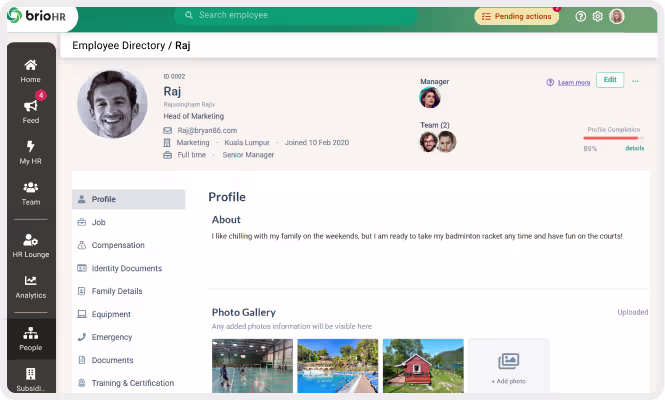This screenshot has height=400, width=665.
Task: Open the three-dot more options menu
Action: [635, 81]
